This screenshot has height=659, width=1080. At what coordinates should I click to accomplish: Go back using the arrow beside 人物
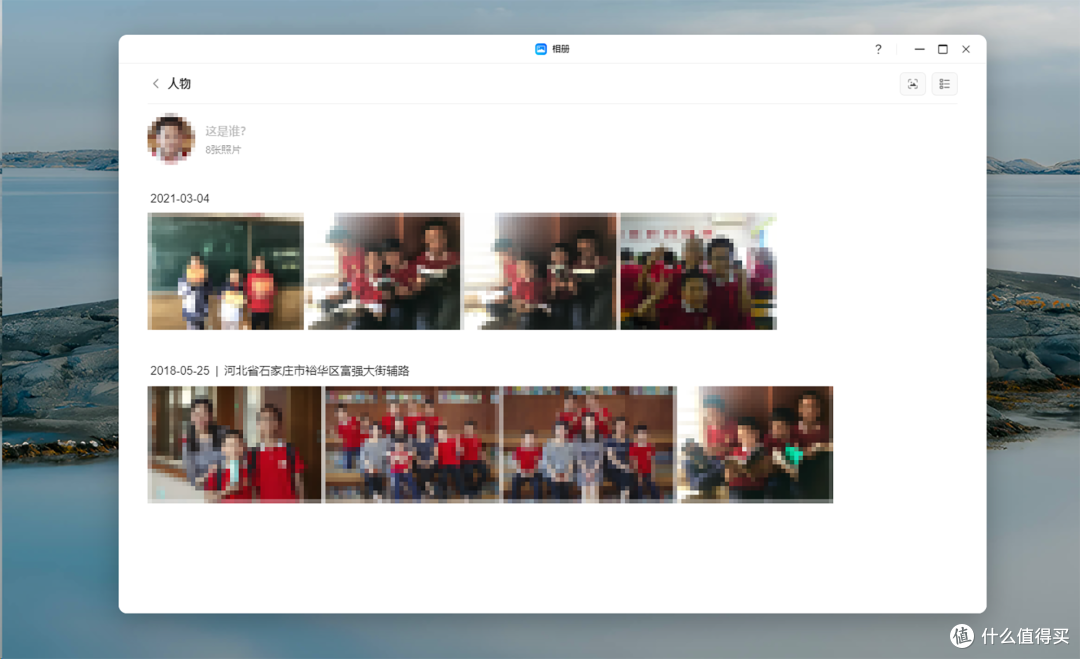156,83
